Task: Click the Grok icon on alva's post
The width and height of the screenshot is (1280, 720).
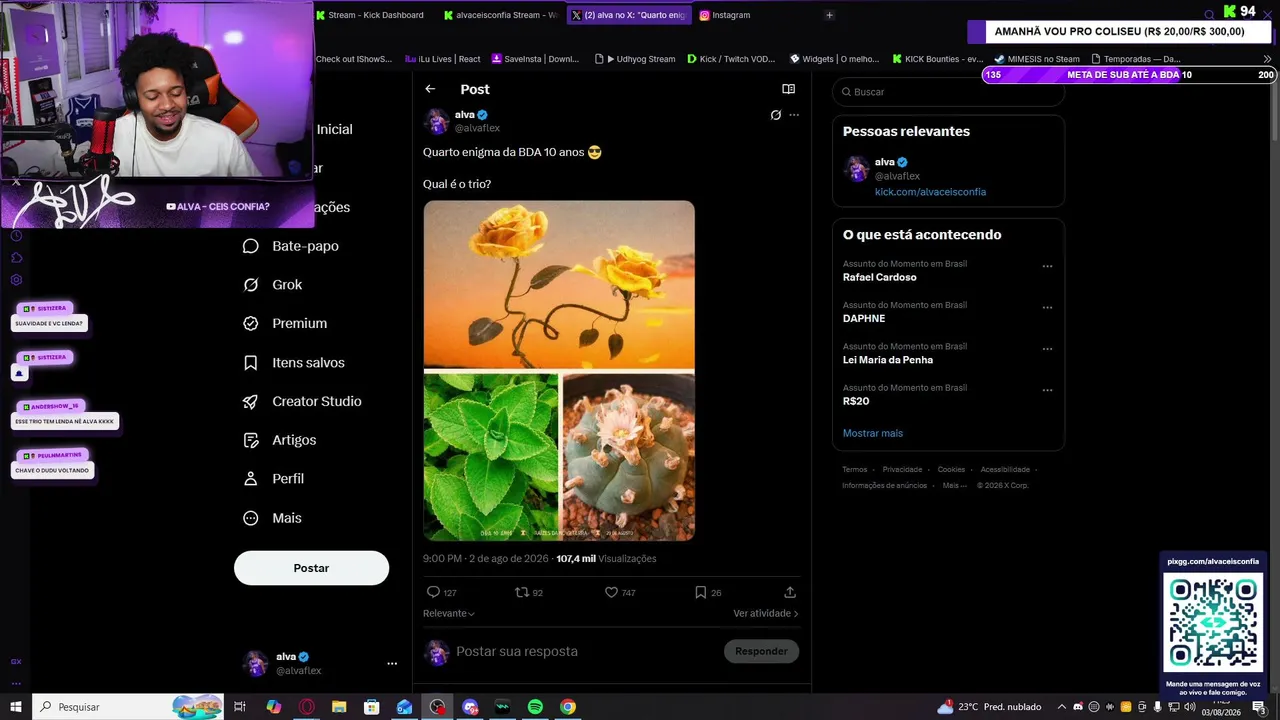Action: point(775,115)
